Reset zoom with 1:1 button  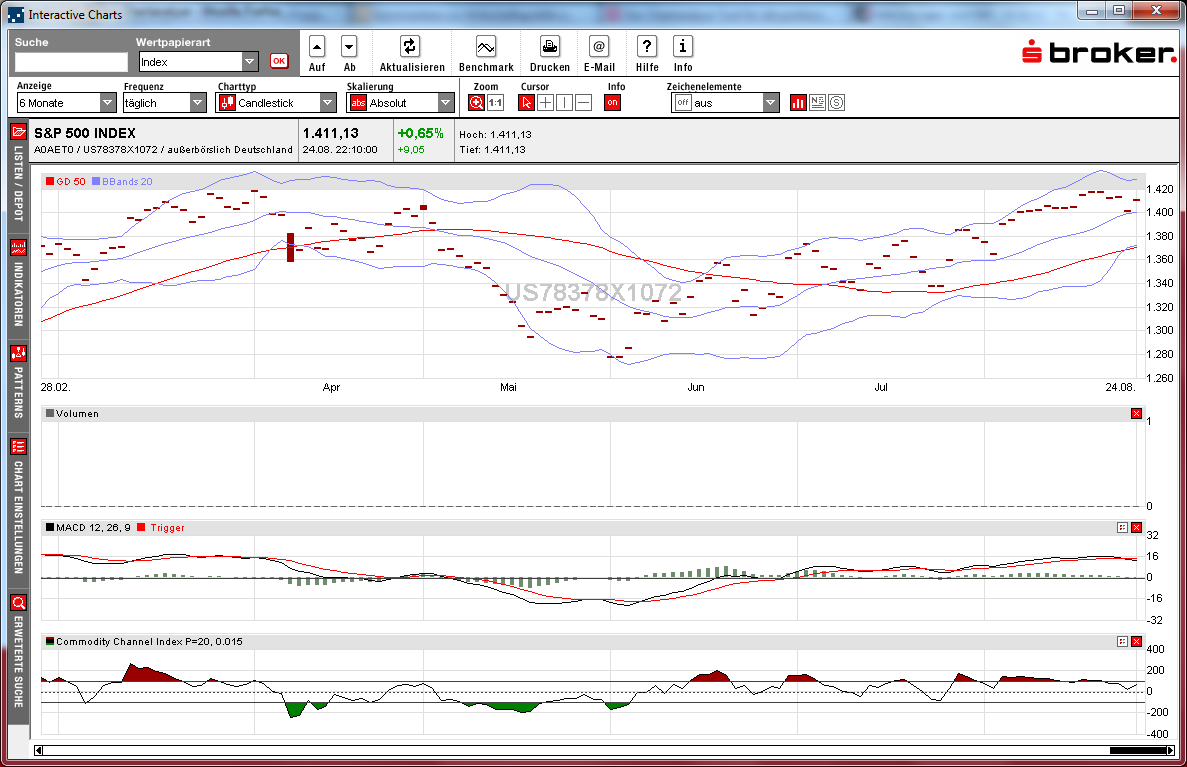(x=496, y=103)
